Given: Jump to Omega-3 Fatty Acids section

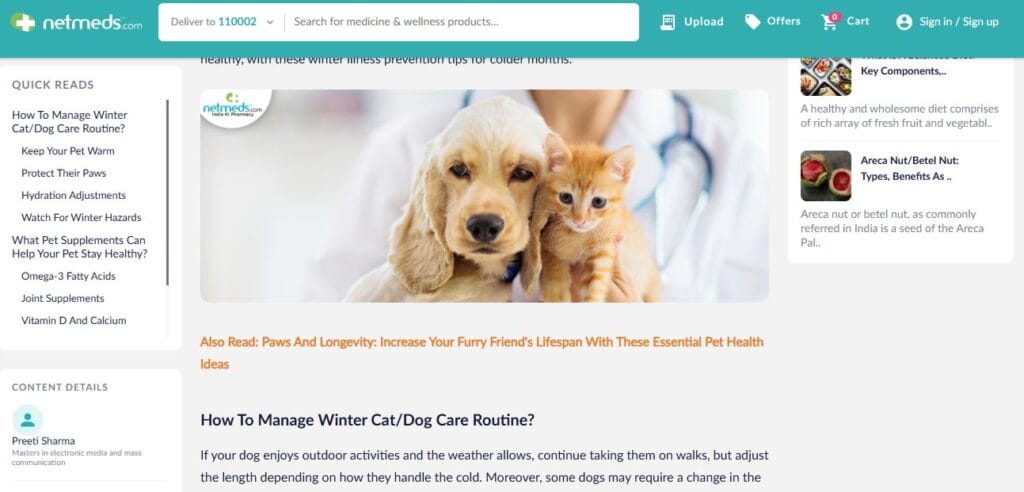Looking at the screenshot, I should [x=69, y=276].
